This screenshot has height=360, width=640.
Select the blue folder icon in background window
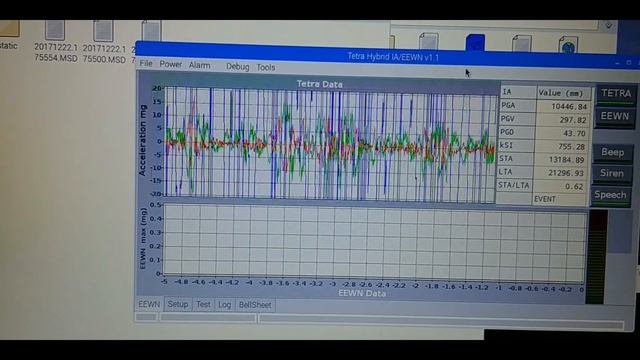(x=476, y=43)
